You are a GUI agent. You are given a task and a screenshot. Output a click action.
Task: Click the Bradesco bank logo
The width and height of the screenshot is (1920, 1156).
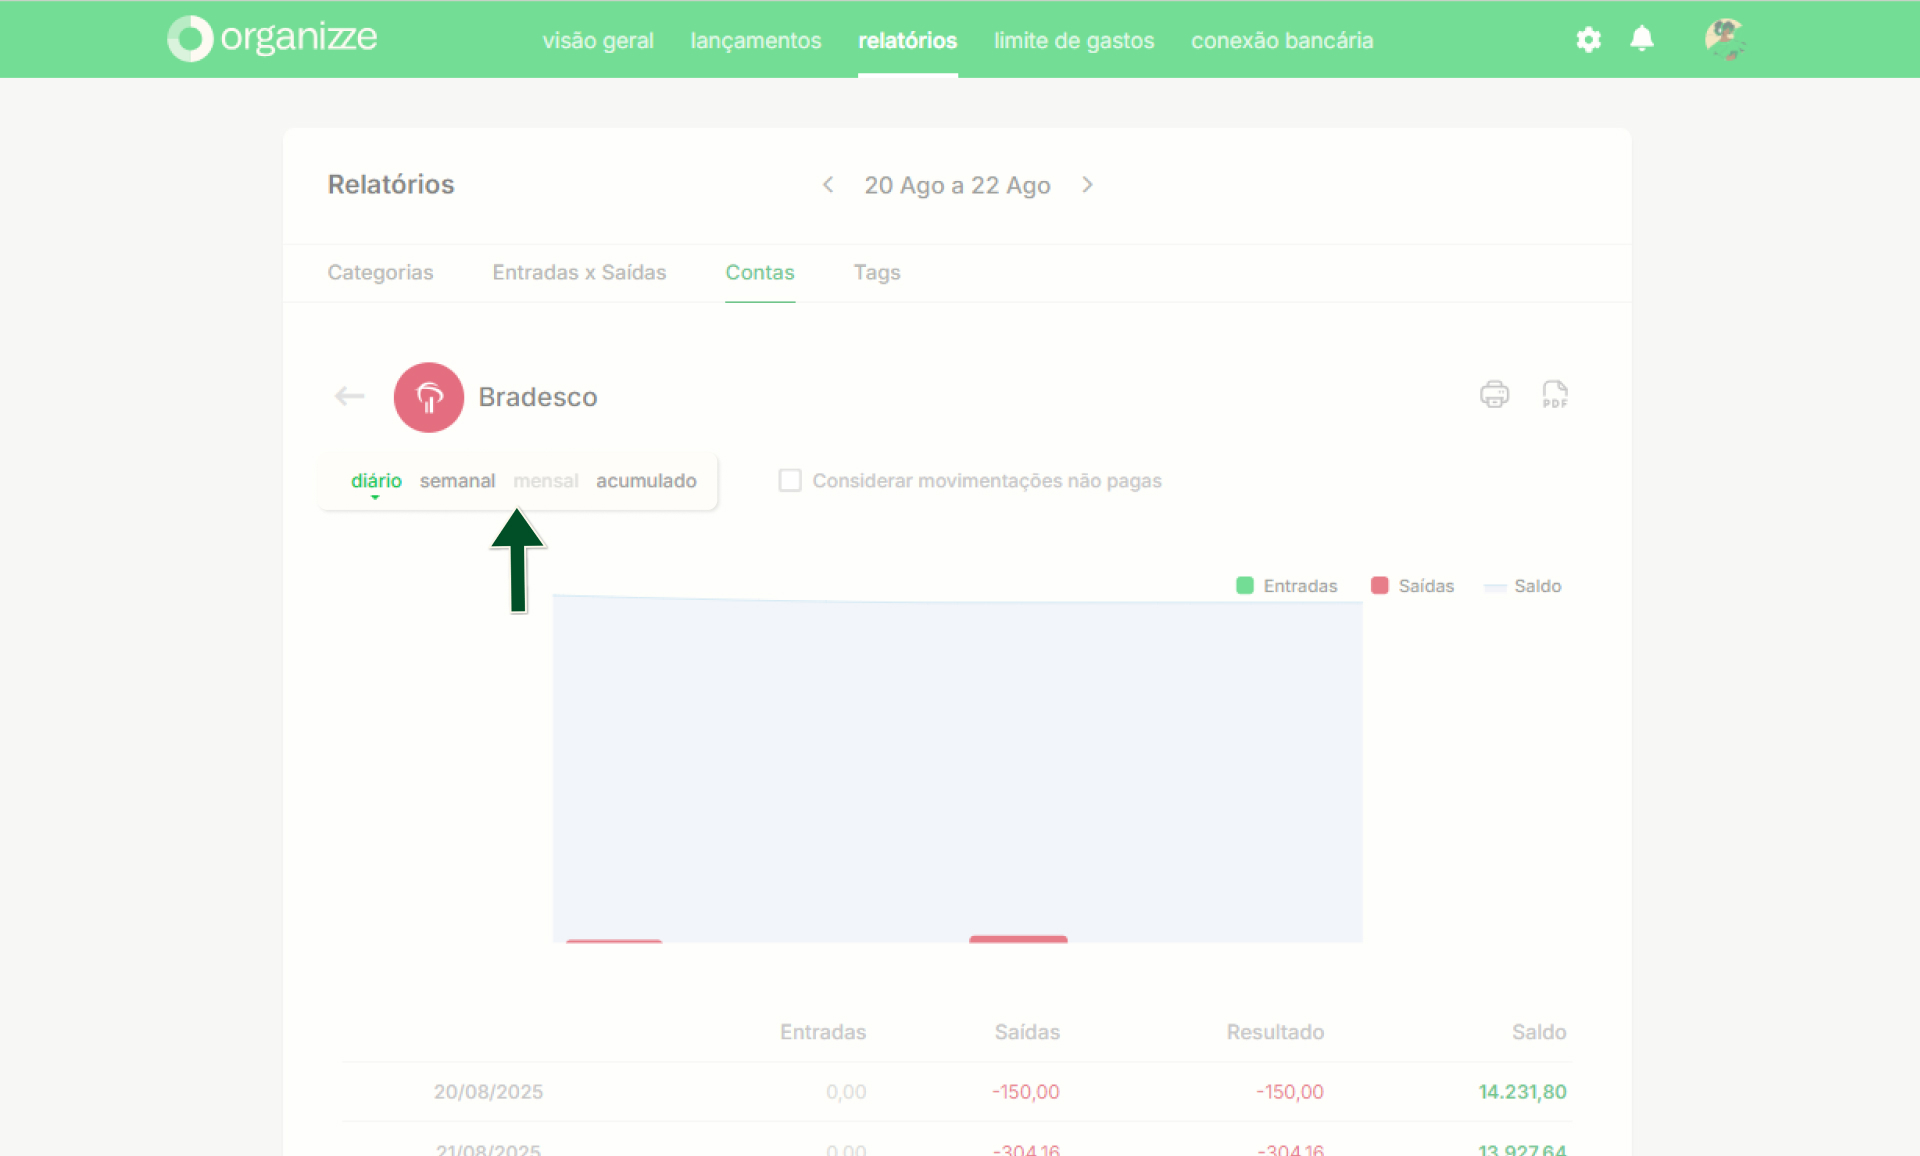428,397
